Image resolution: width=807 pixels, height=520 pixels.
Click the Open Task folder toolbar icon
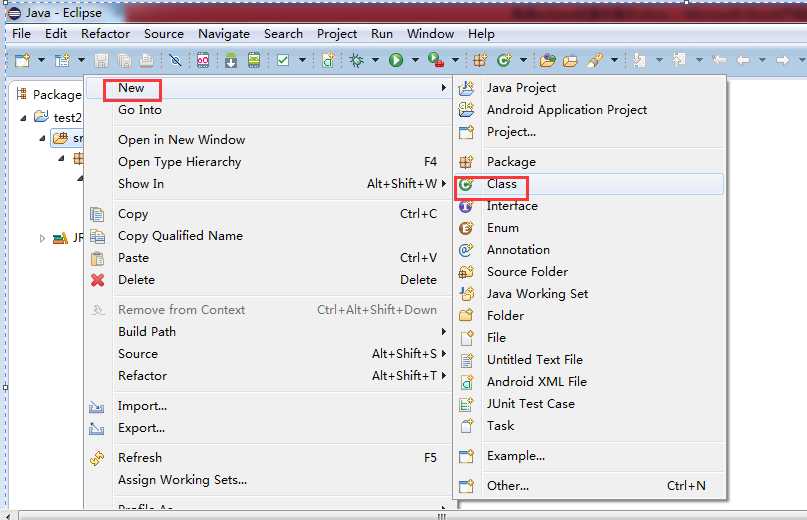pyautogui.click(x=570, y=61)
